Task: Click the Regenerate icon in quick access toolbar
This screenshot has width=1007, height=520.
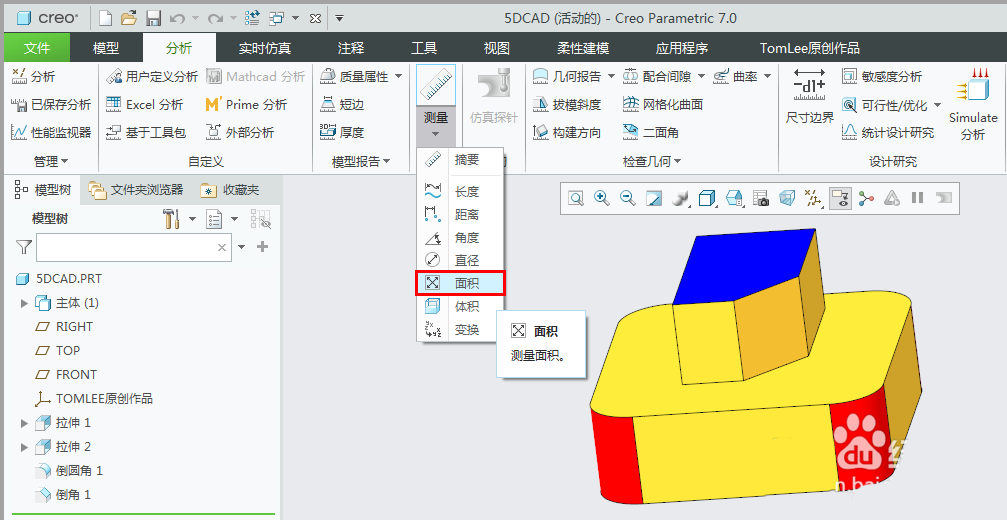Action: click(253, 18)
